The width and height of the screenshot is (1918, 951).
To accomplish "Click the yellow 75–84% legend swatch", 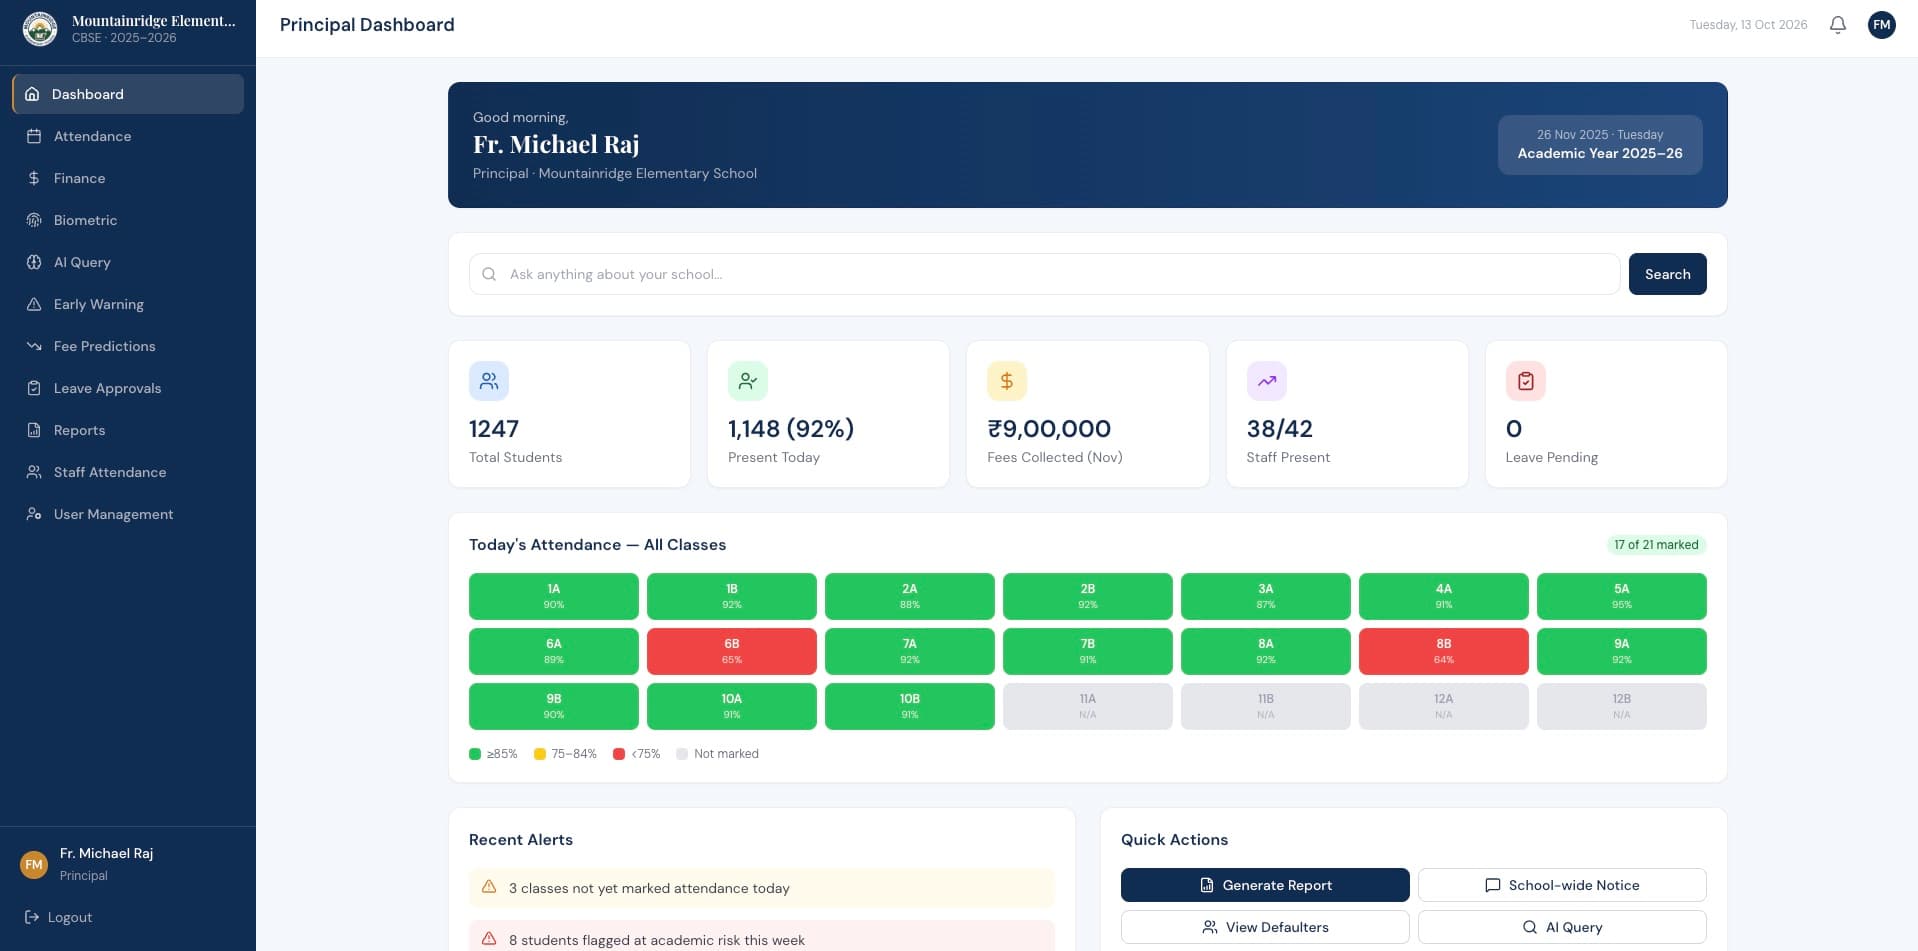I will pos(540,754).
